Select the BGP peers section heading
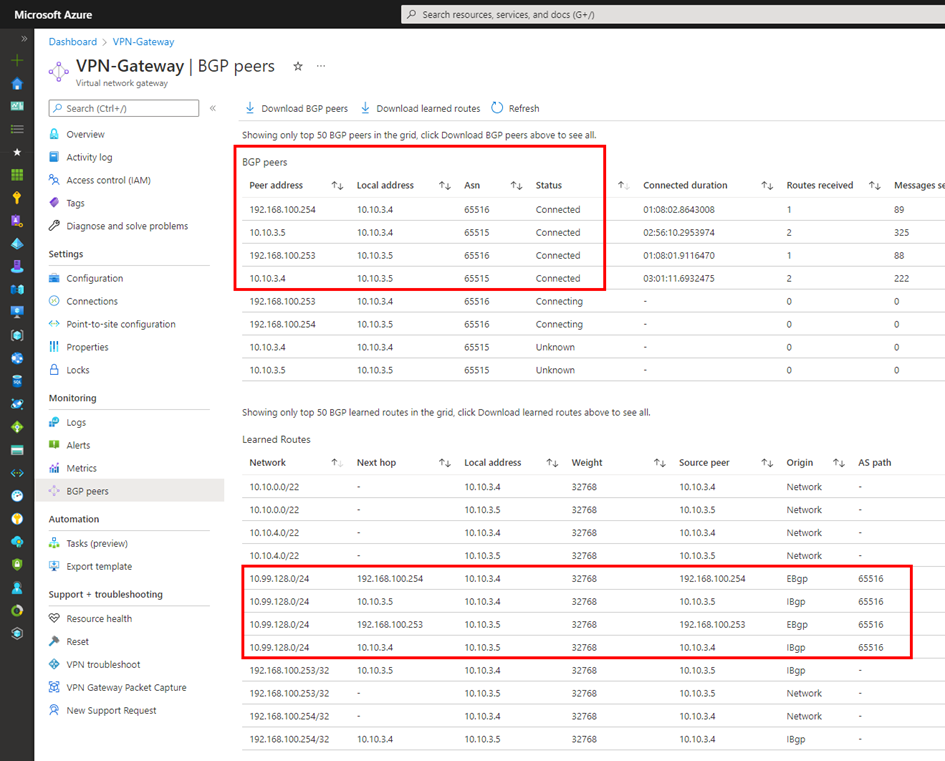 pyautogui.click(x=265, y=162)
